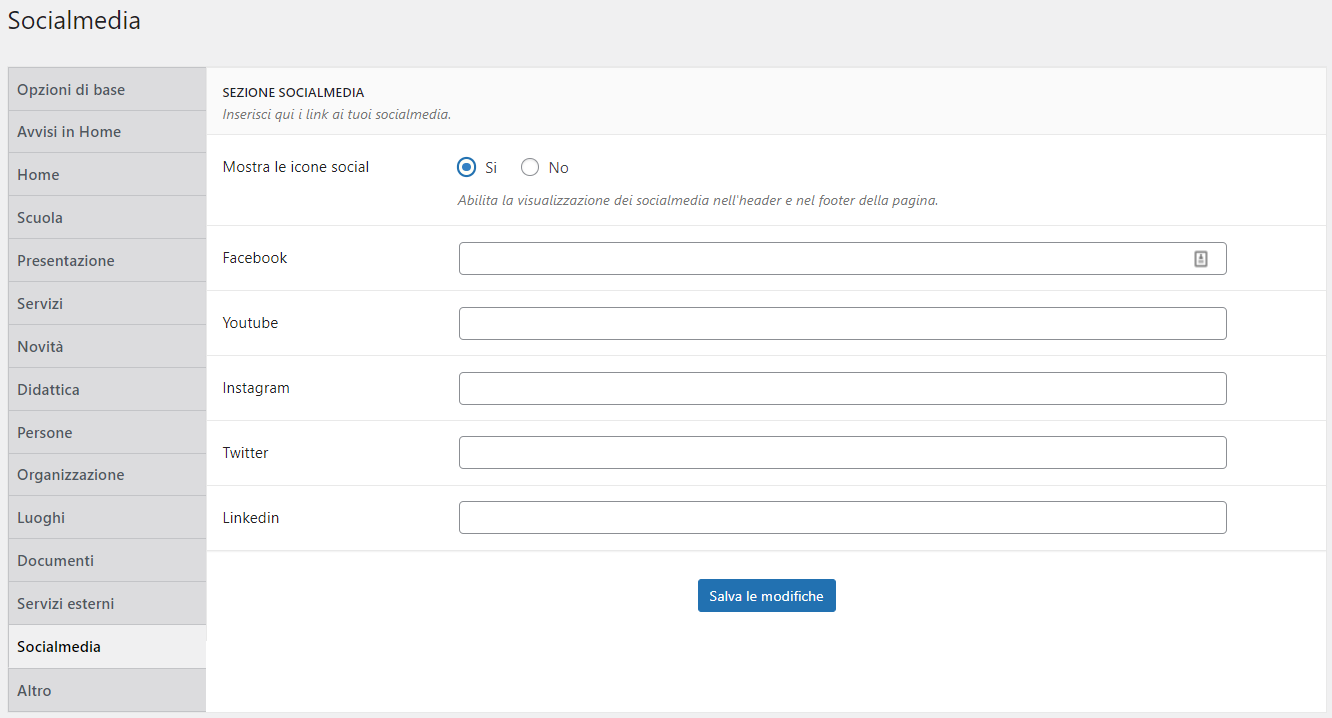Click the Facebook field label
The image size is (1332, 718).
pyautogui.click(x=255, y=258)
